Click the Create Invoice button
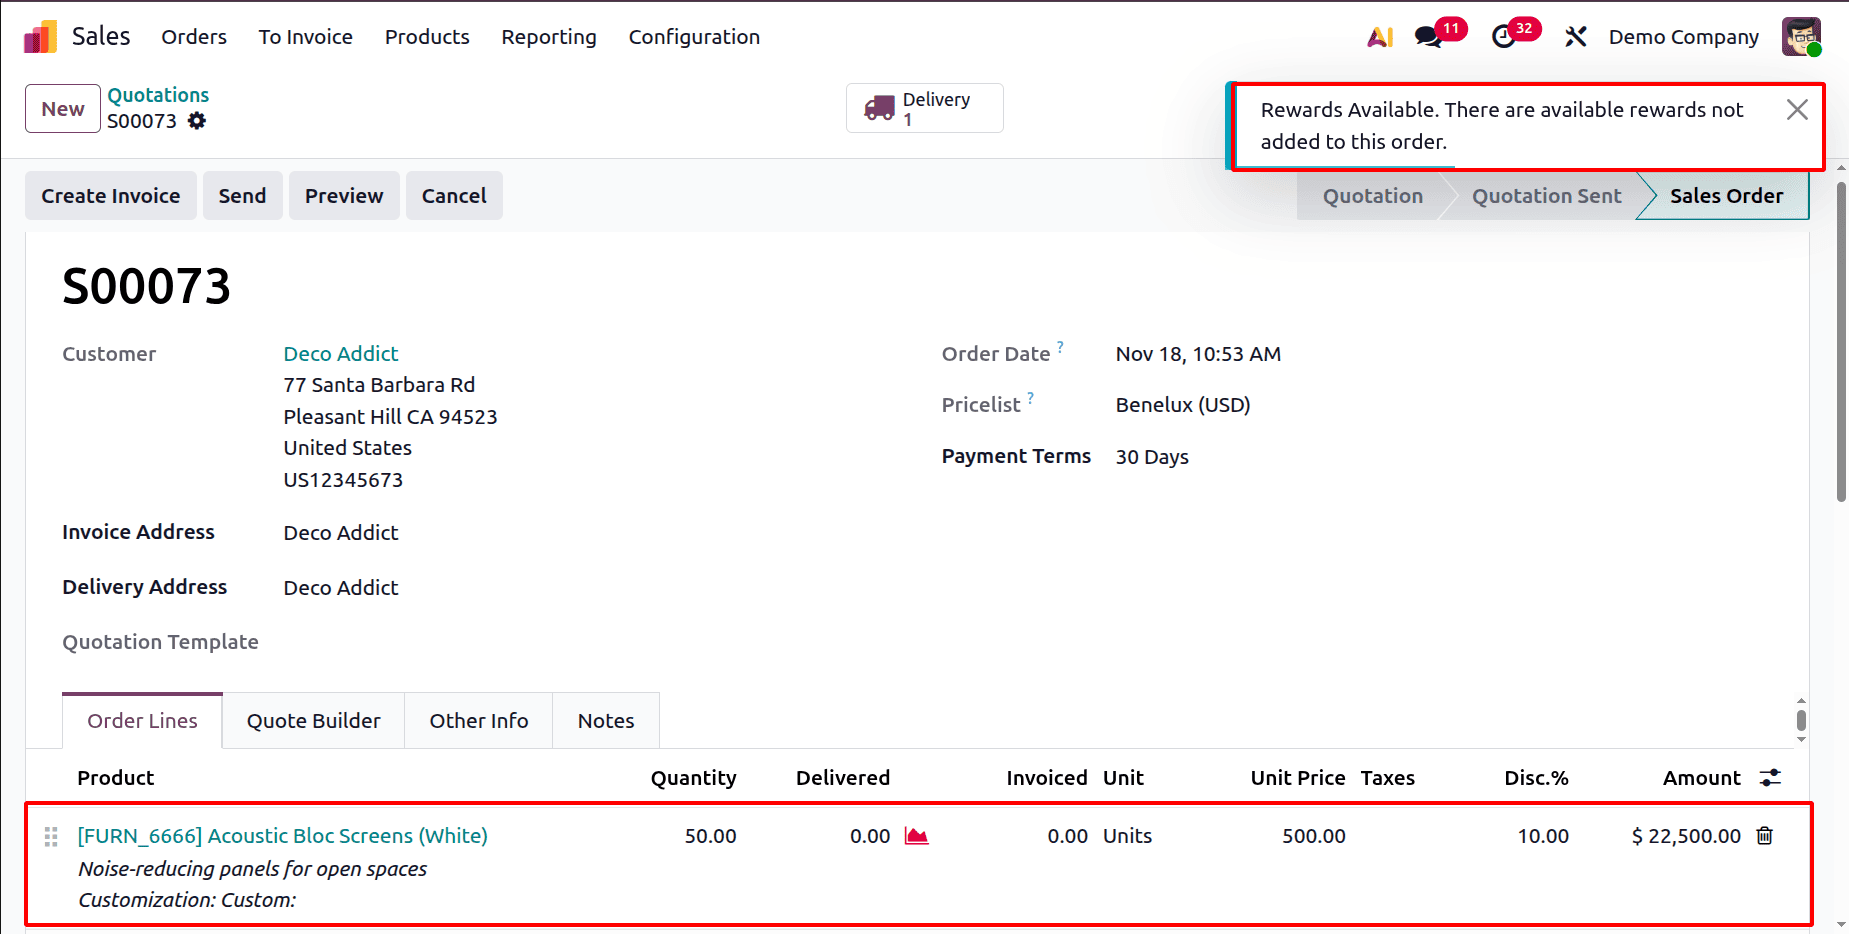The image size is (1849, 934). point(110,195)
